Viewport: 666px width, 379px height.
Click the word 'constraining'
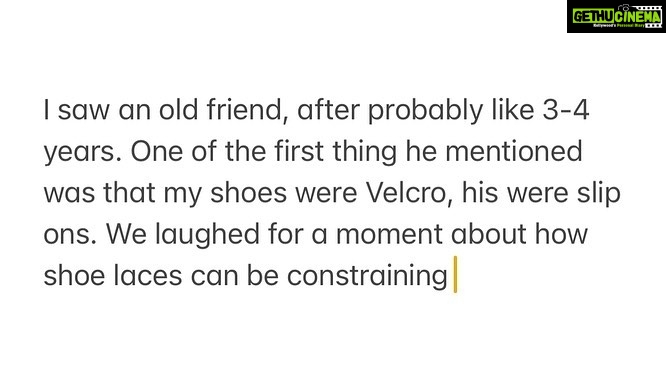tap(367, 277)
